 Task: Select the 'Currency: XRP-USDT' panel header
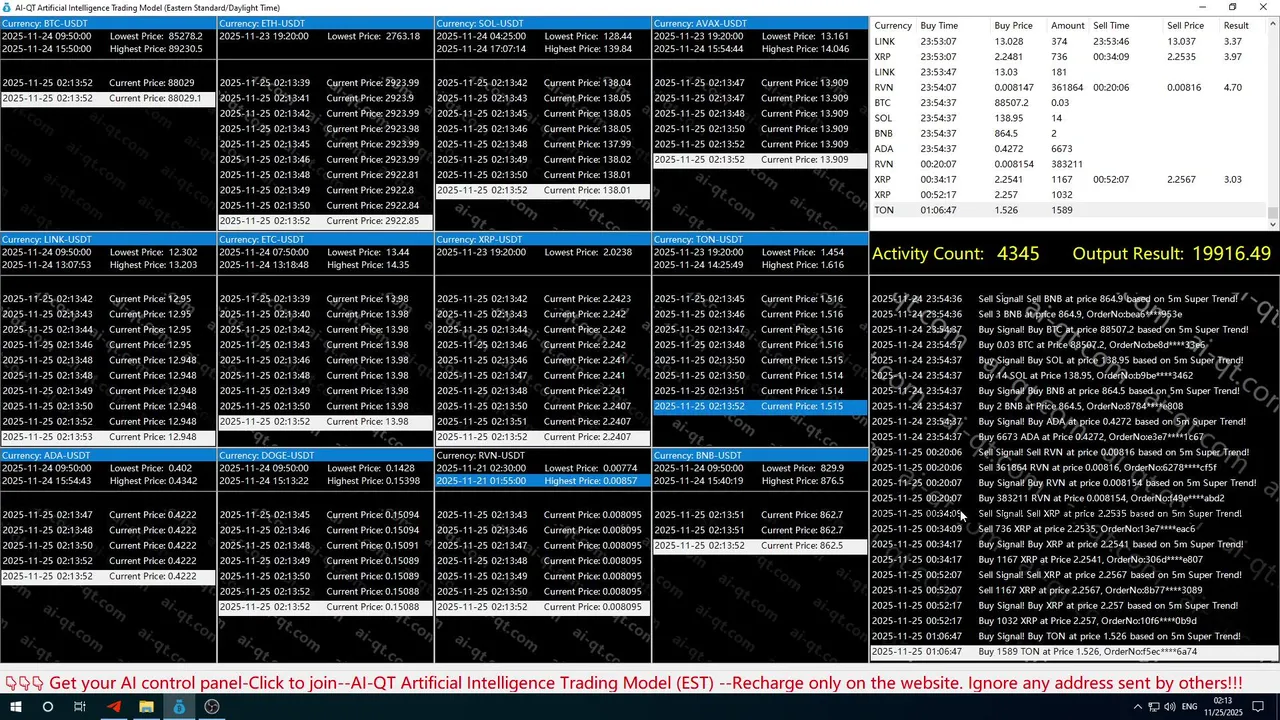tap(543, 240)
